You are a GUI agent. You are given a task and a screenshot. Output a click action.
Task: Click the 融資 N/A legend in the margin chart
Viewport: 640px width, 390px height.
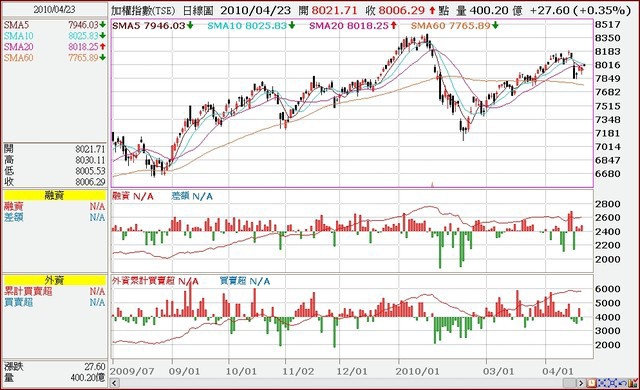tap(133, 197)
